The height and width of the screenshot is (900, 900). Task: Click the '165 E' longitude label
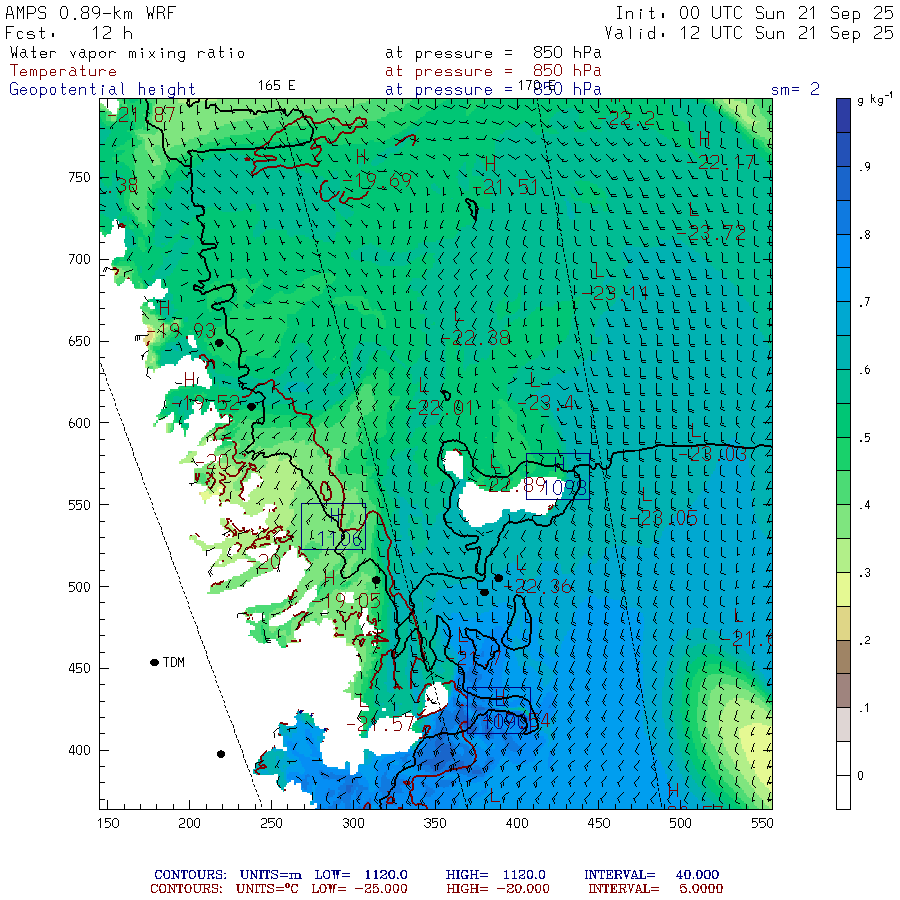point(276,86)
